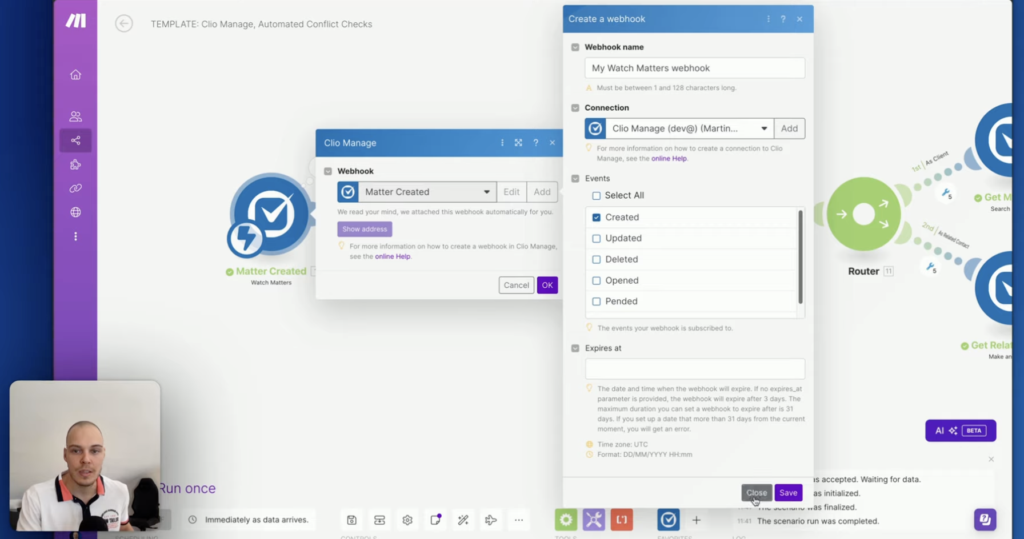Open the Connections link icon in sidebar
Viewport: 1024px width, 539px height.
pos(76,188)
